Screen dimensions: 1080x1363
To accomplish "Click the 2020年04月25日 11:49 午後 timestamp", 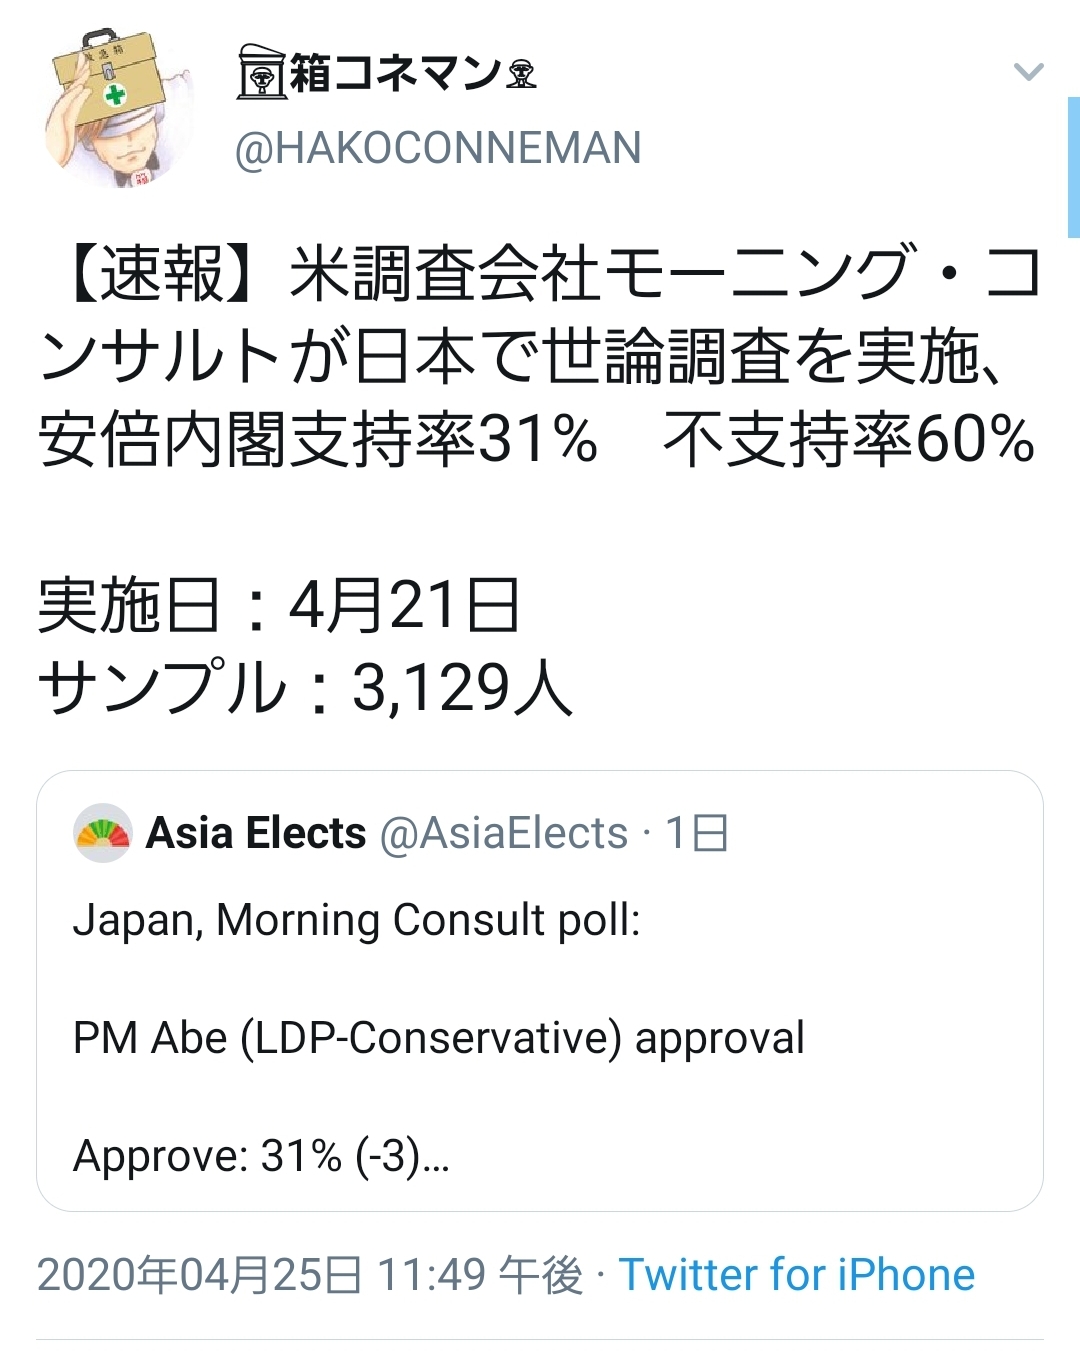I will pos(309,1275).
